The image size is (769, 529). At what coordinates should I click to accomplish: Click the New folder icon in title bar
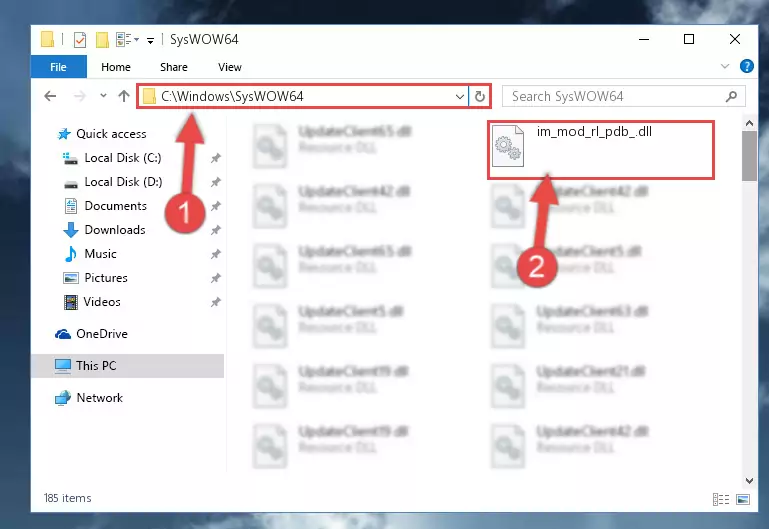(102, 39)
